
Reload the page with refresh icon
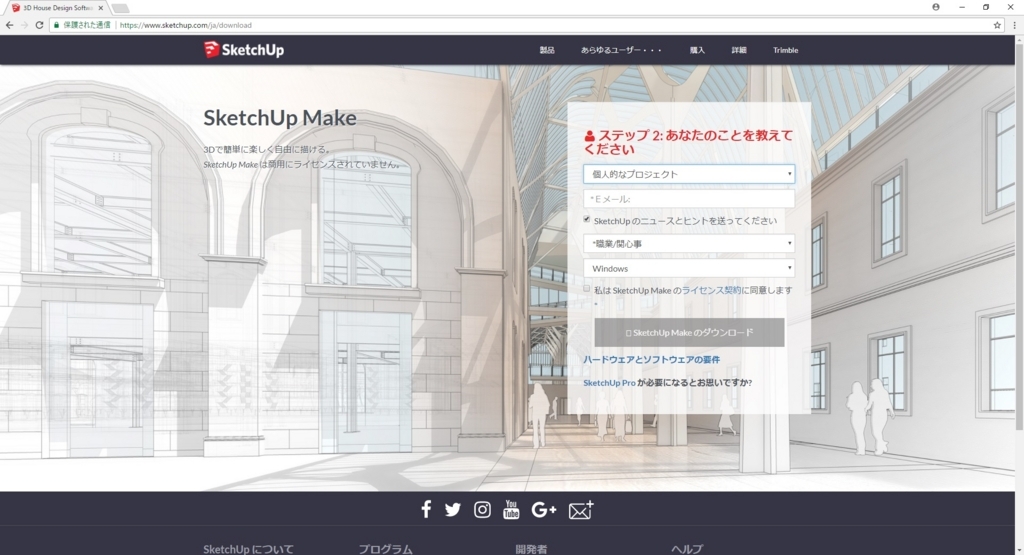click(x=39, y=25)
